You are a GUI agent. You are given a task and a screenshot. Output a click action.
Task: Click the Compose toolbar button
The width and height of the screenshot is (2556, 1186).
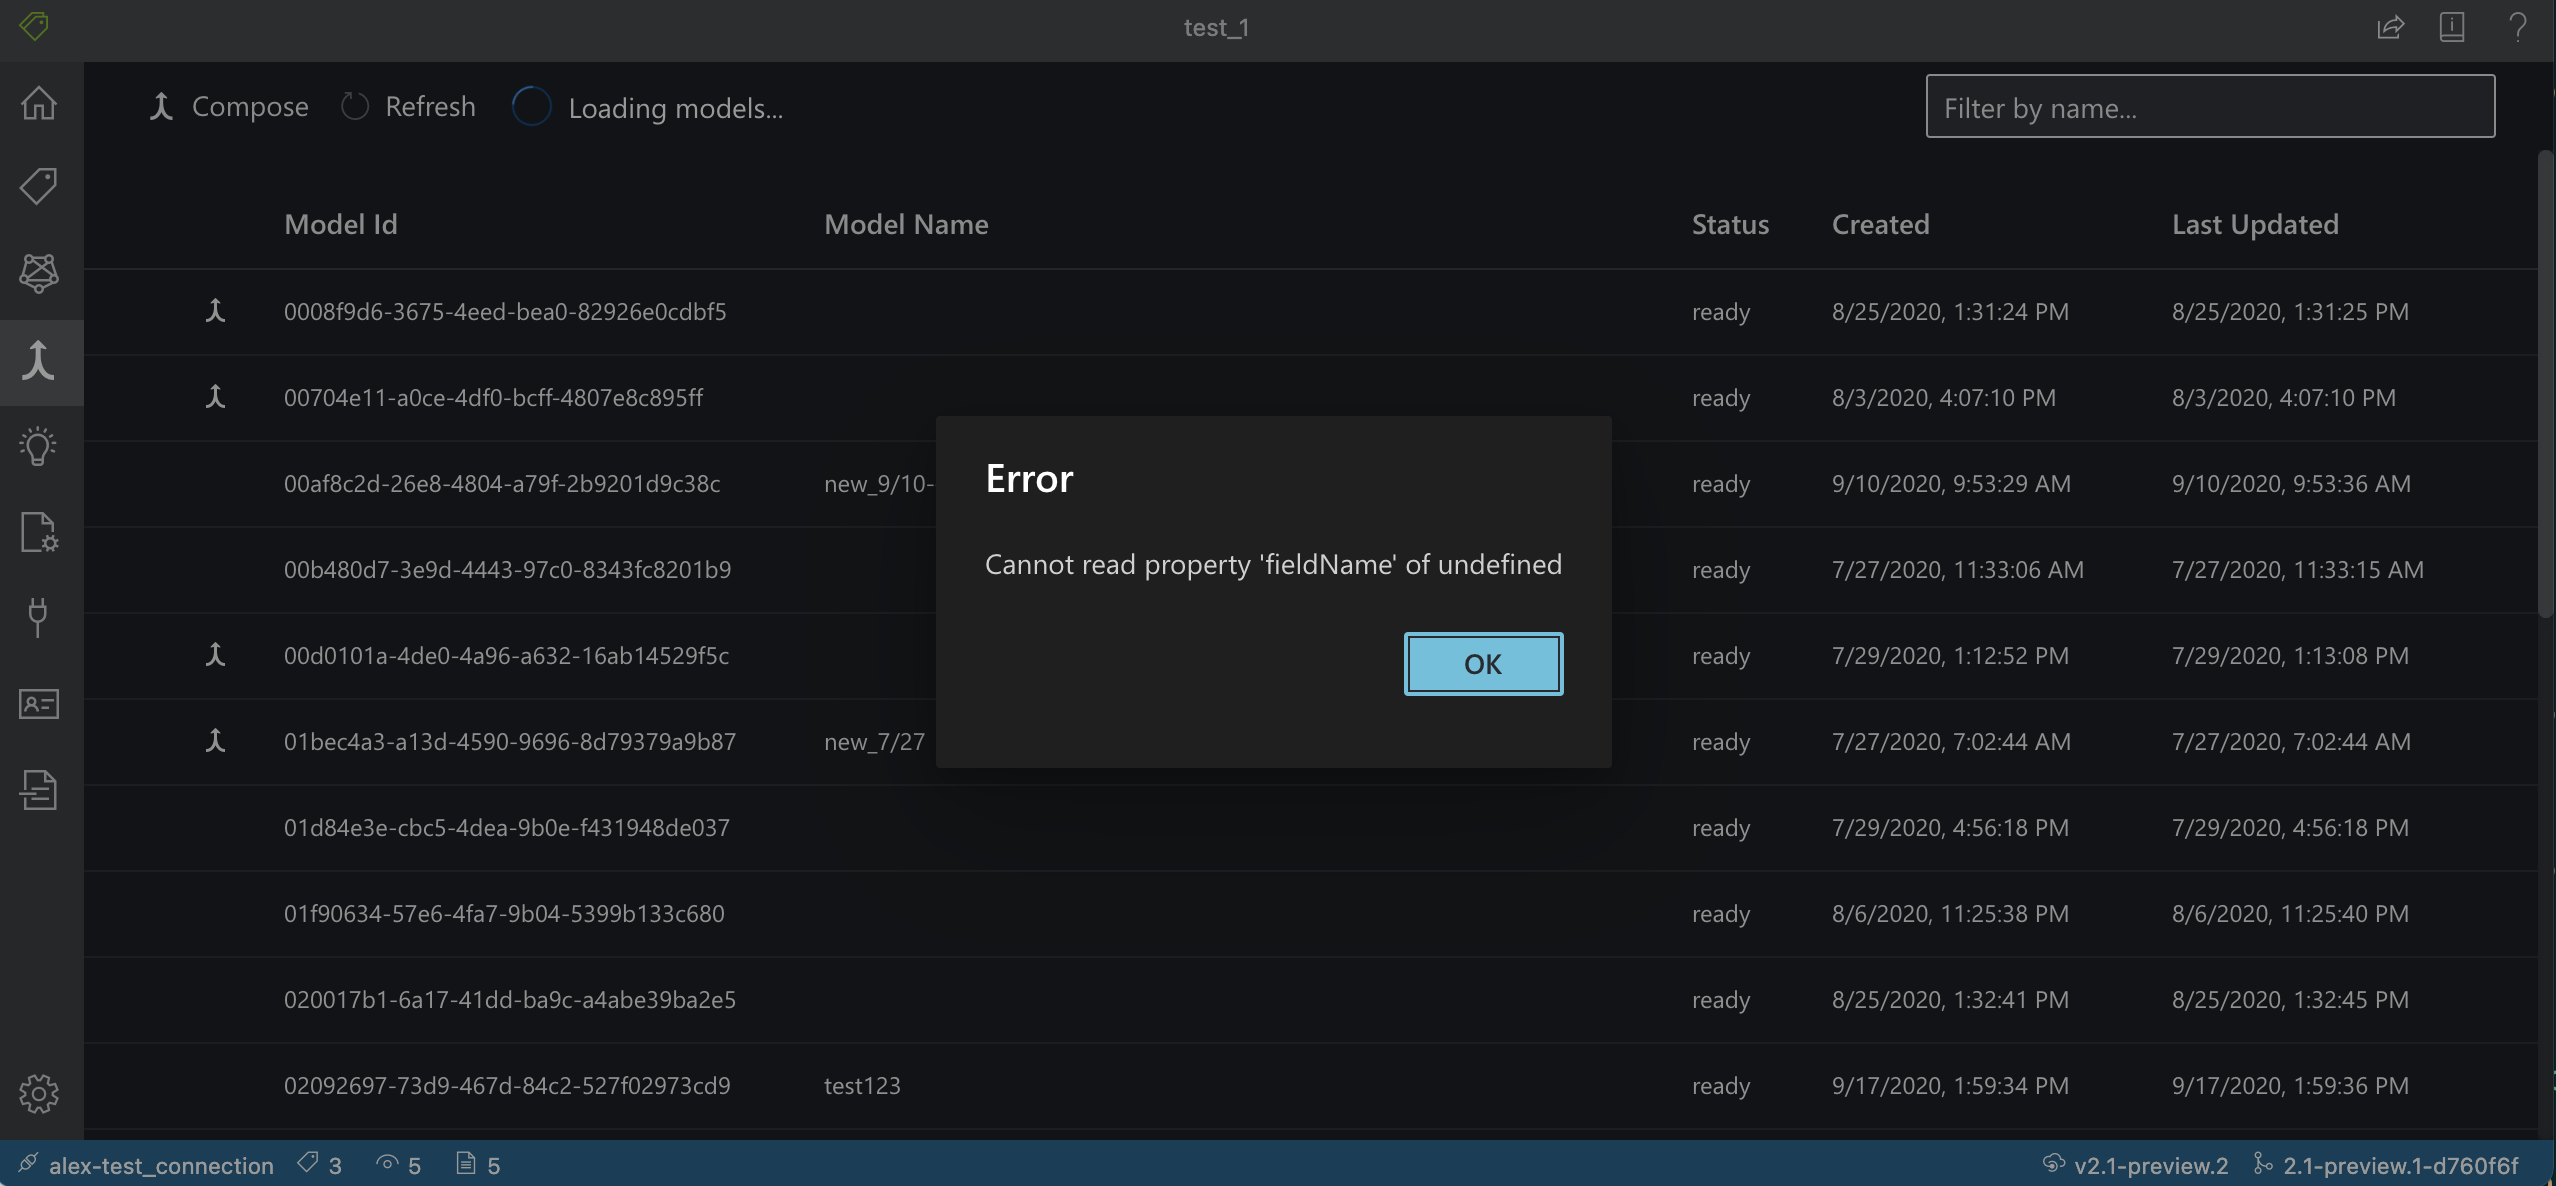(230, 107)
